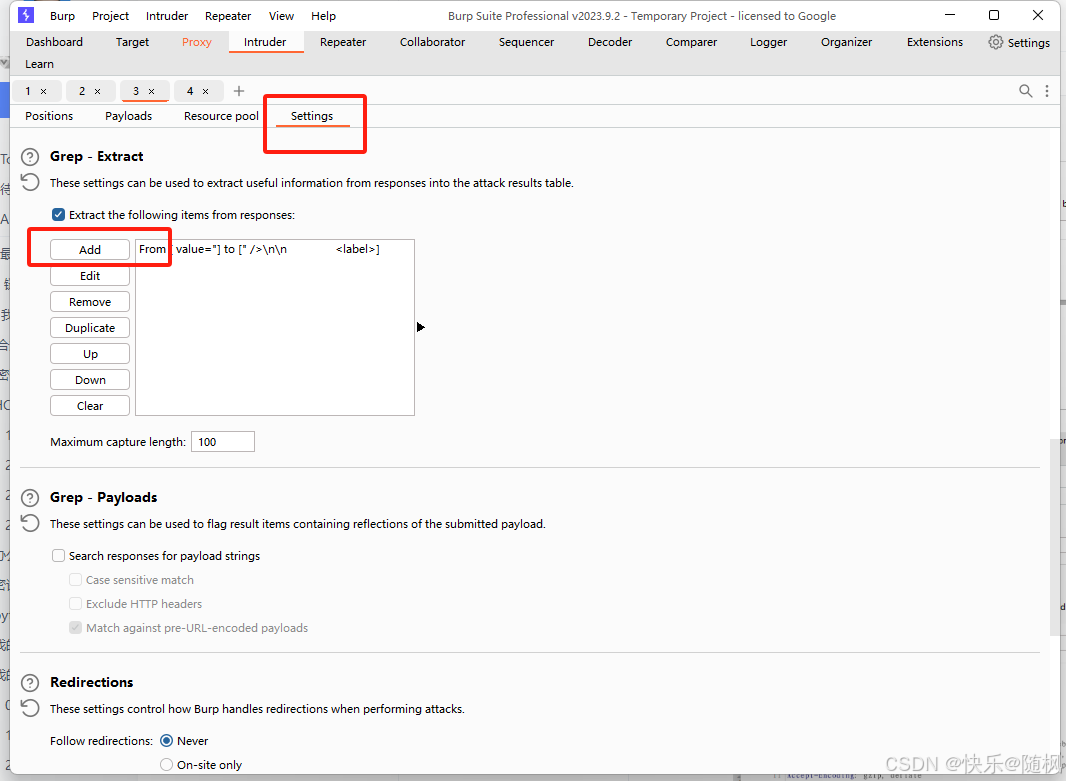Open the Repeater menu in menu bar
Viewport: 1066px width, 781px height.
[228, 16]
